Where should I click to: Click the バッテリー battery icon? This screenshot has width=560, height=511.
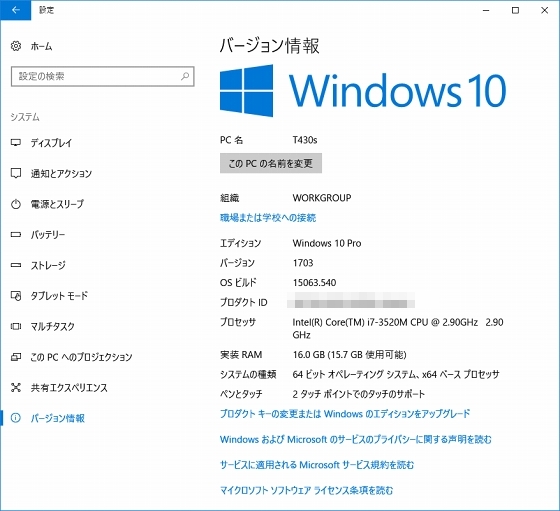16,235
